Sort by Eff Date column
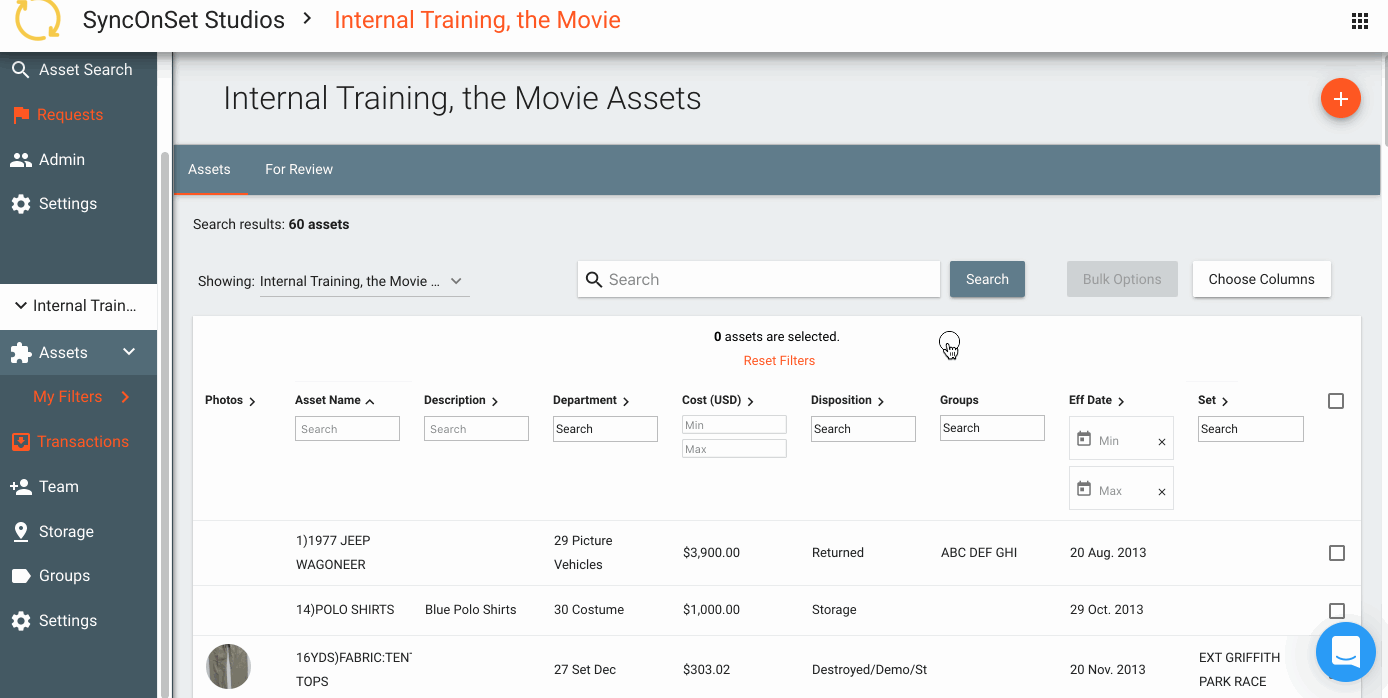The height and width of the screenshot is (698, 1388). click(1097, 400)
